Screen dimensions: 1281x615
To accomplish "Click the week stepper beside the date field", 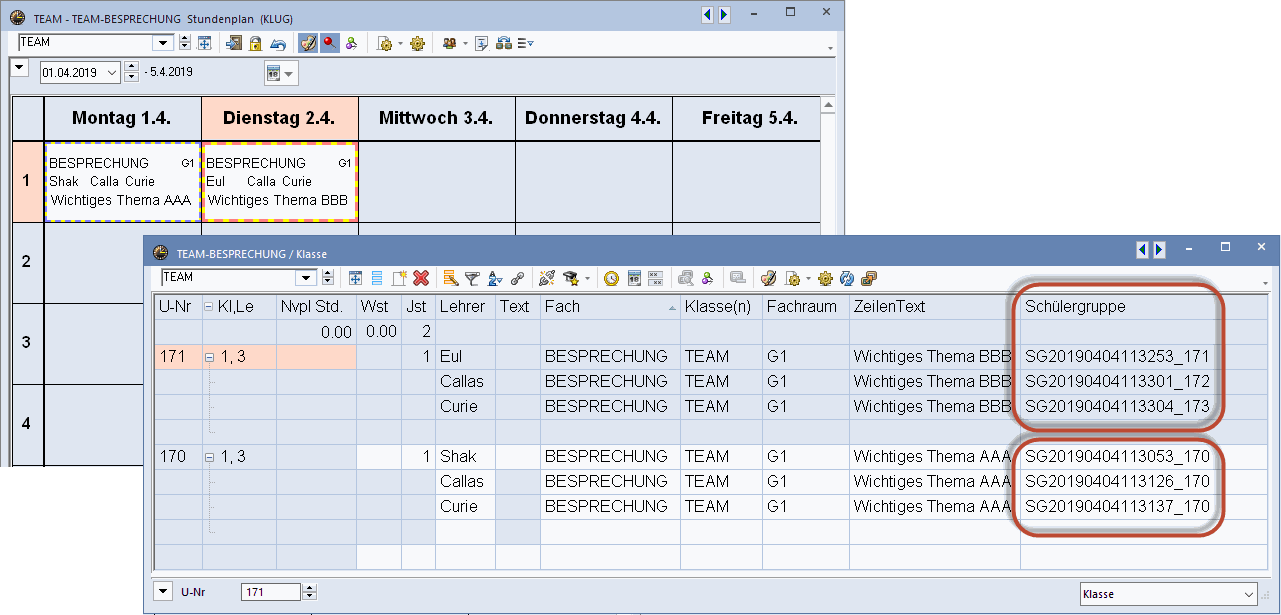I will (131, 73).
